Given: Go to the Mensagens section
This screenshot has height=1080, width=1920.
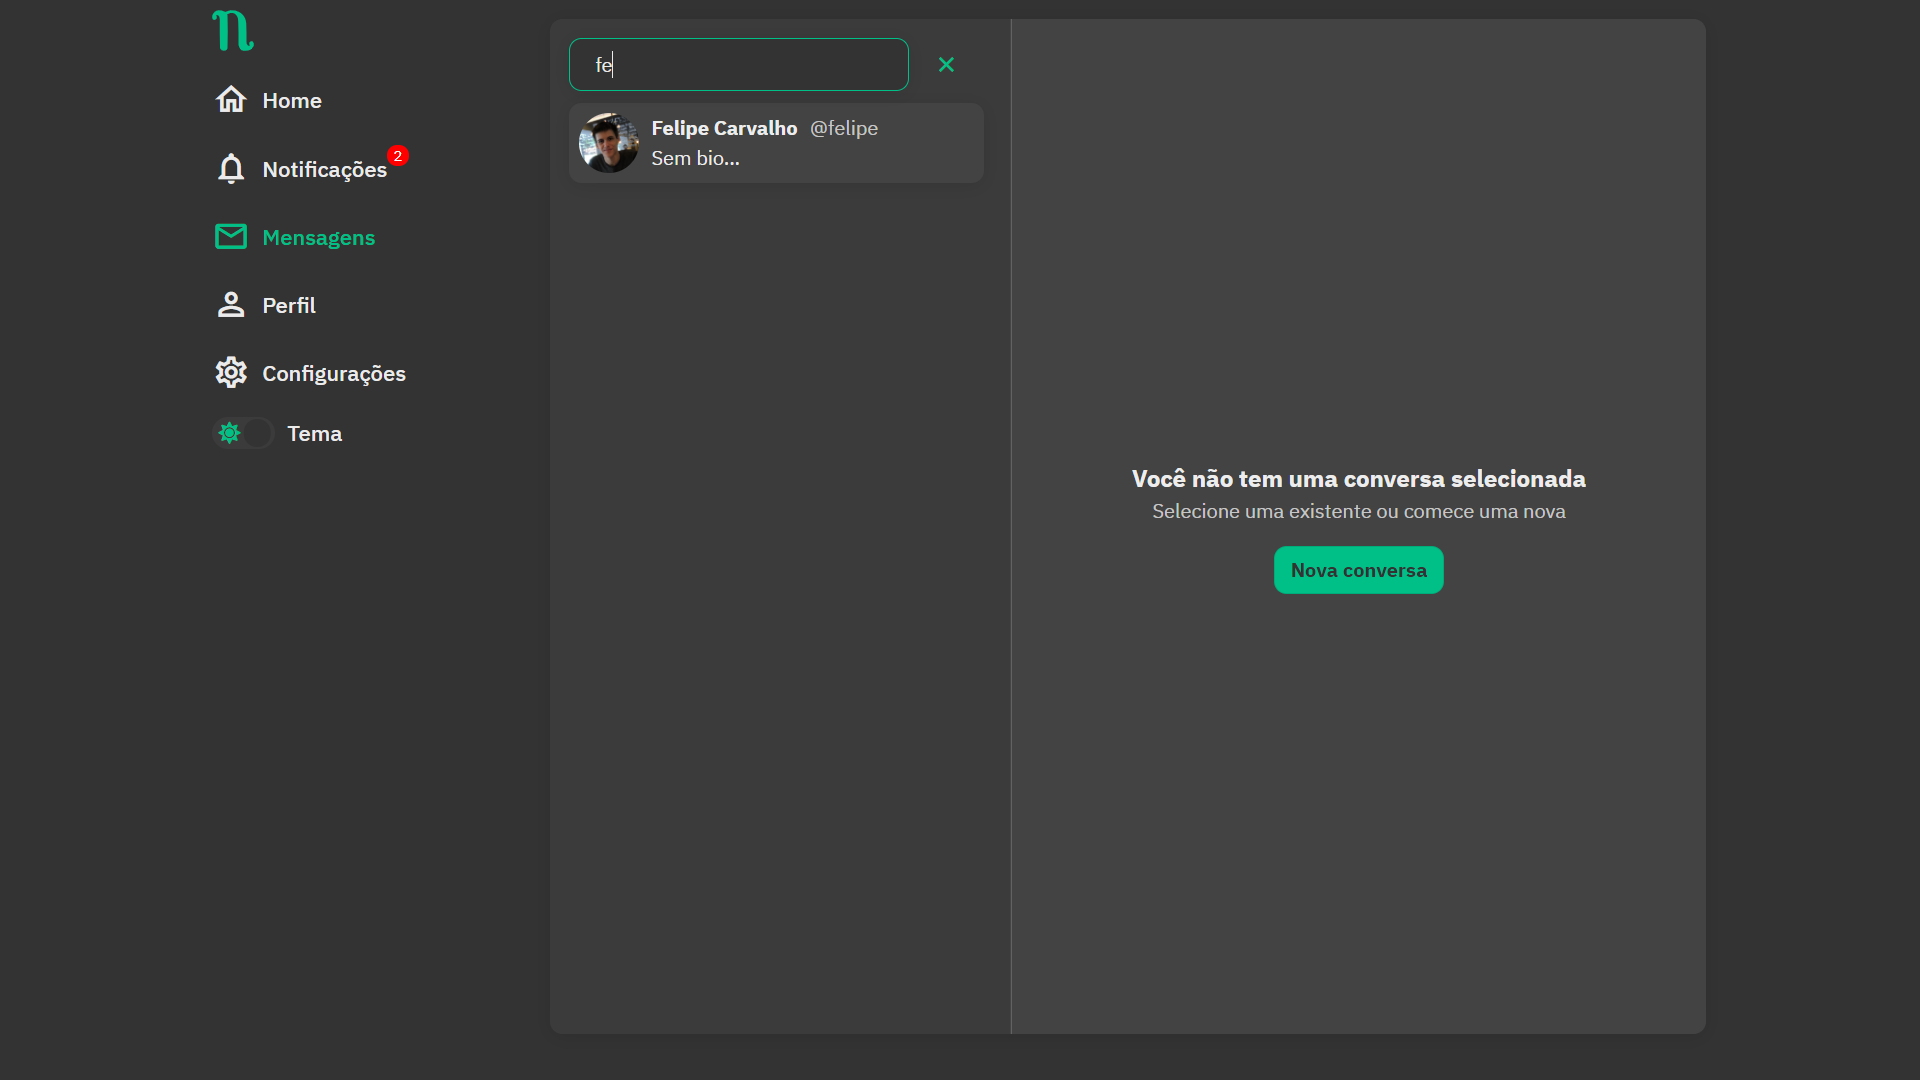Looking at the screenshot, I should (318, 238).
